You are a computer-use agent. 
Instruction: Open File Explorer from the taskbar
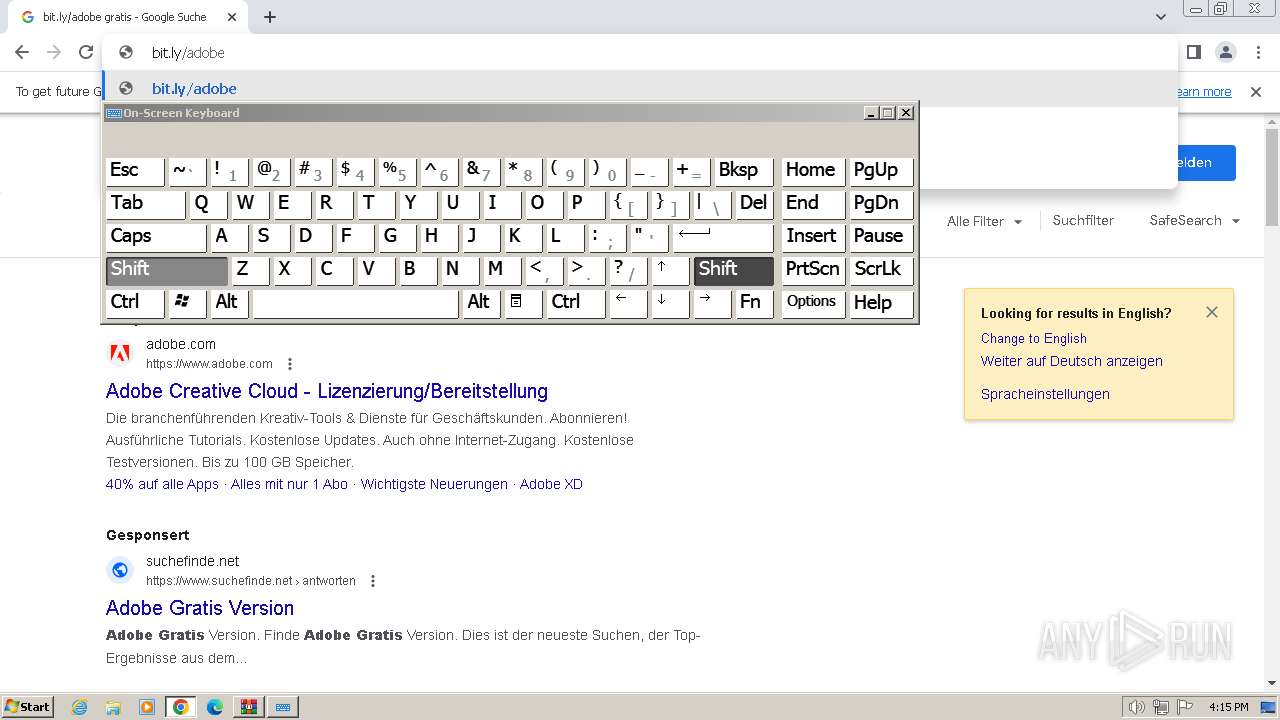(113, 707)
